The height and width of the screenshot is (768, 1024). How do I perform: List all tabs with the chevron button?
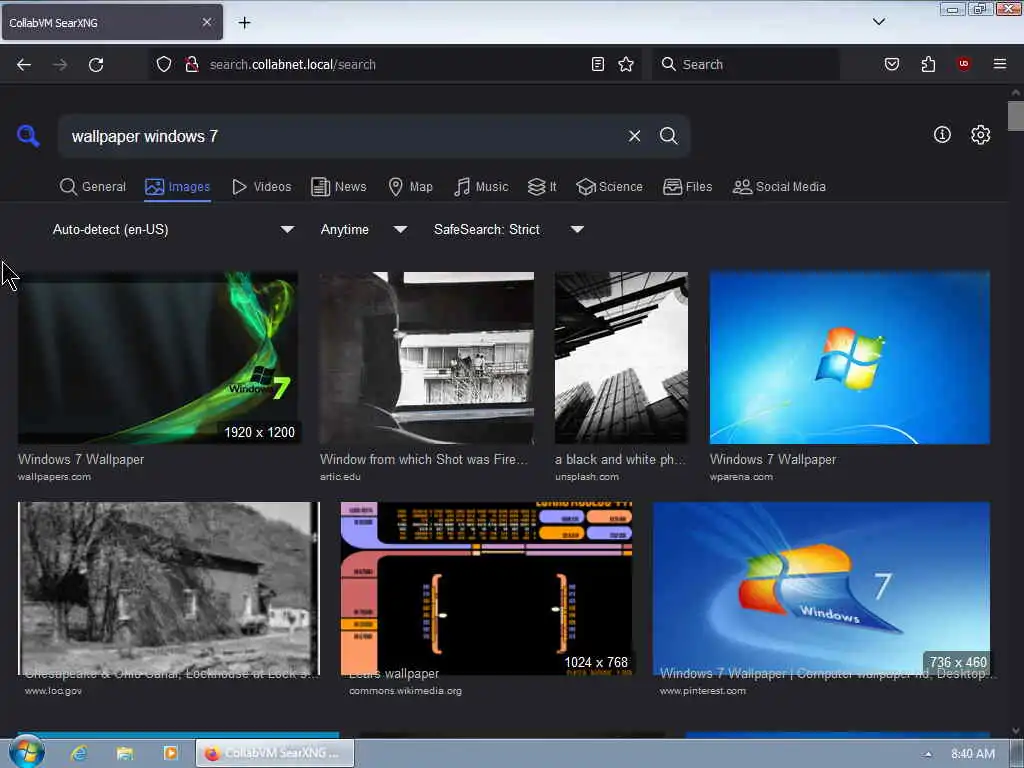[x=879, y=22]
